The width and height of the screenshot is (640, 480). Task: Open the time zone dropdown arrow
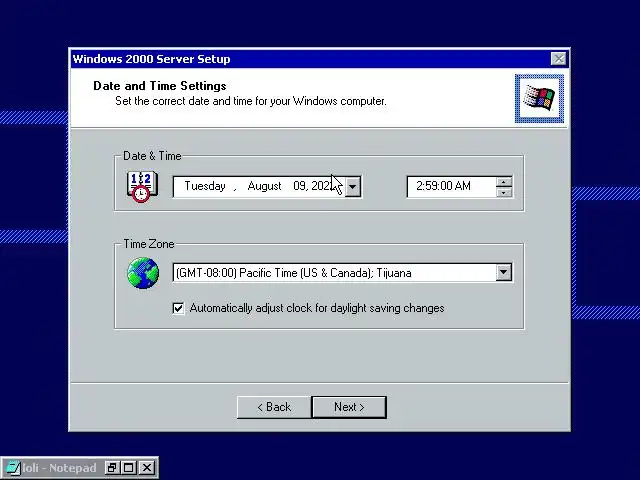(x=504, y=272)
